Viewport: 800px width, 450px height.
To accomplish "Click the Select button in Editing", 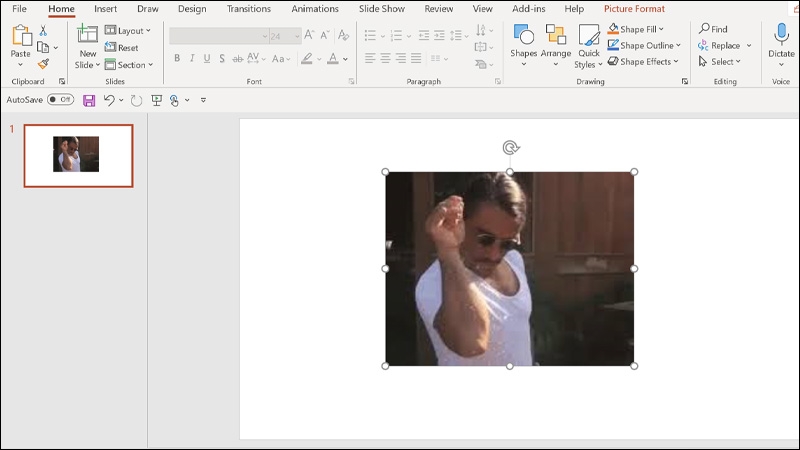I will tap(719, 62).
